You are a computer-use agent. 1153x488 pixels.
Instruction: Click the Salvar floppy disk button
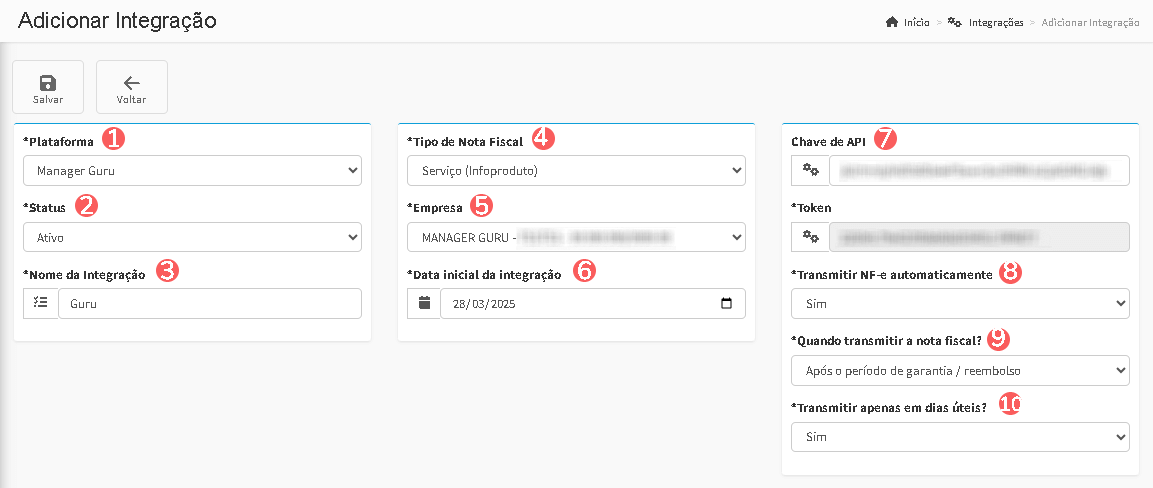(48, 87)
